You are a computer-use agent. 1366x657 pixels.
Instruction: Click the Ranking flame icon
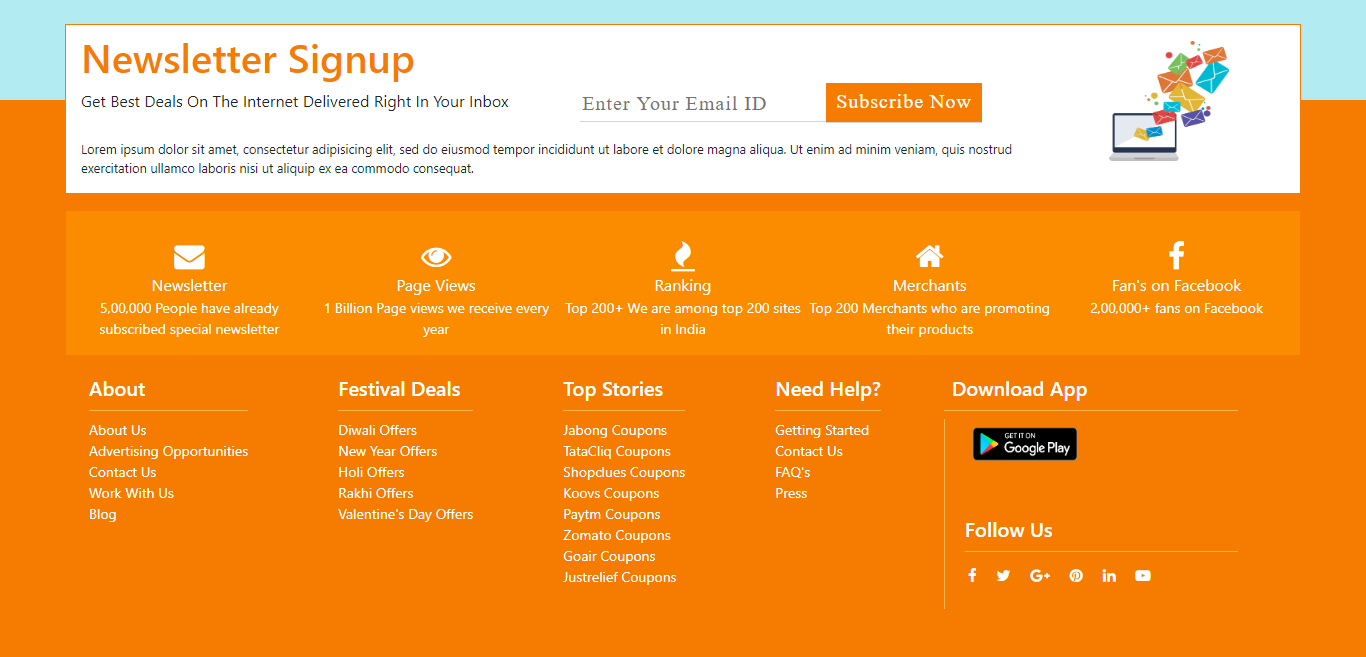683,256
